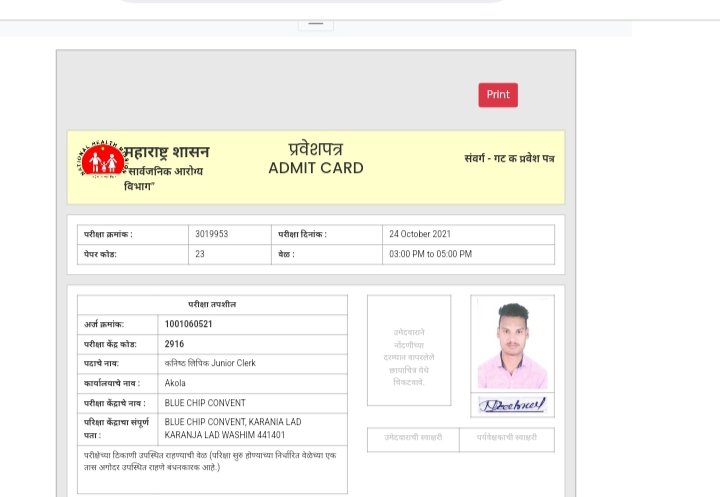This screenshot has width=720, height=497.
Task: Click the महाराष्ट्र शासन heading text
Action: pyautogui.click(x=167, y=152)
